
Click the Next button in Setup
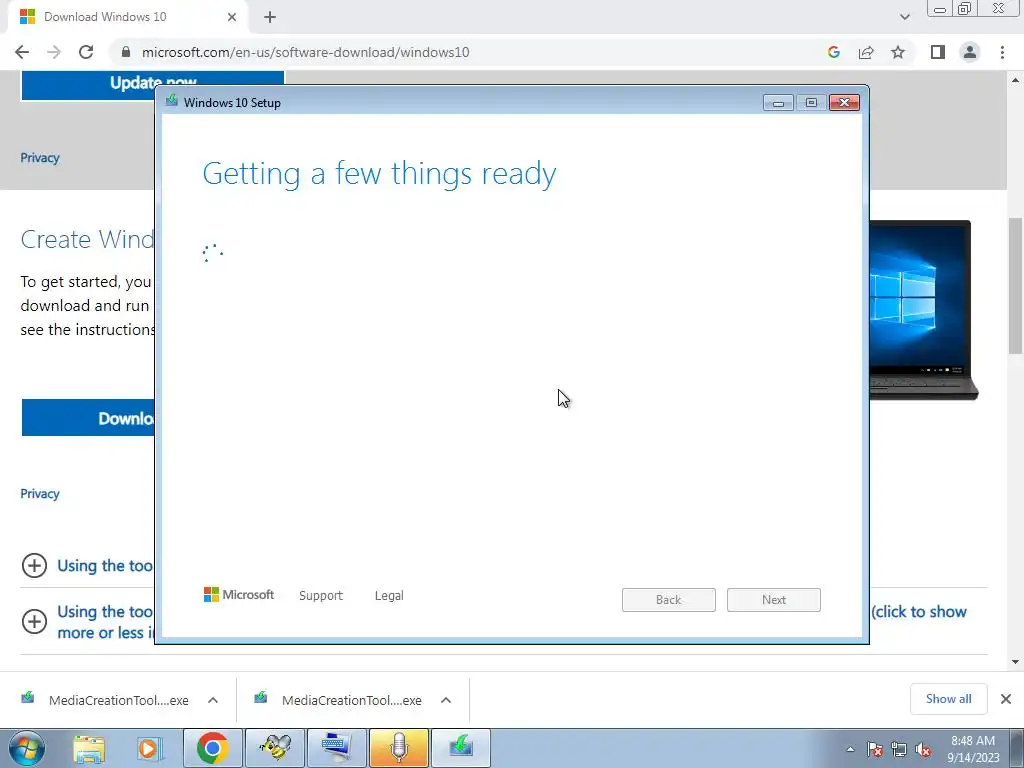tap(774, 600)
